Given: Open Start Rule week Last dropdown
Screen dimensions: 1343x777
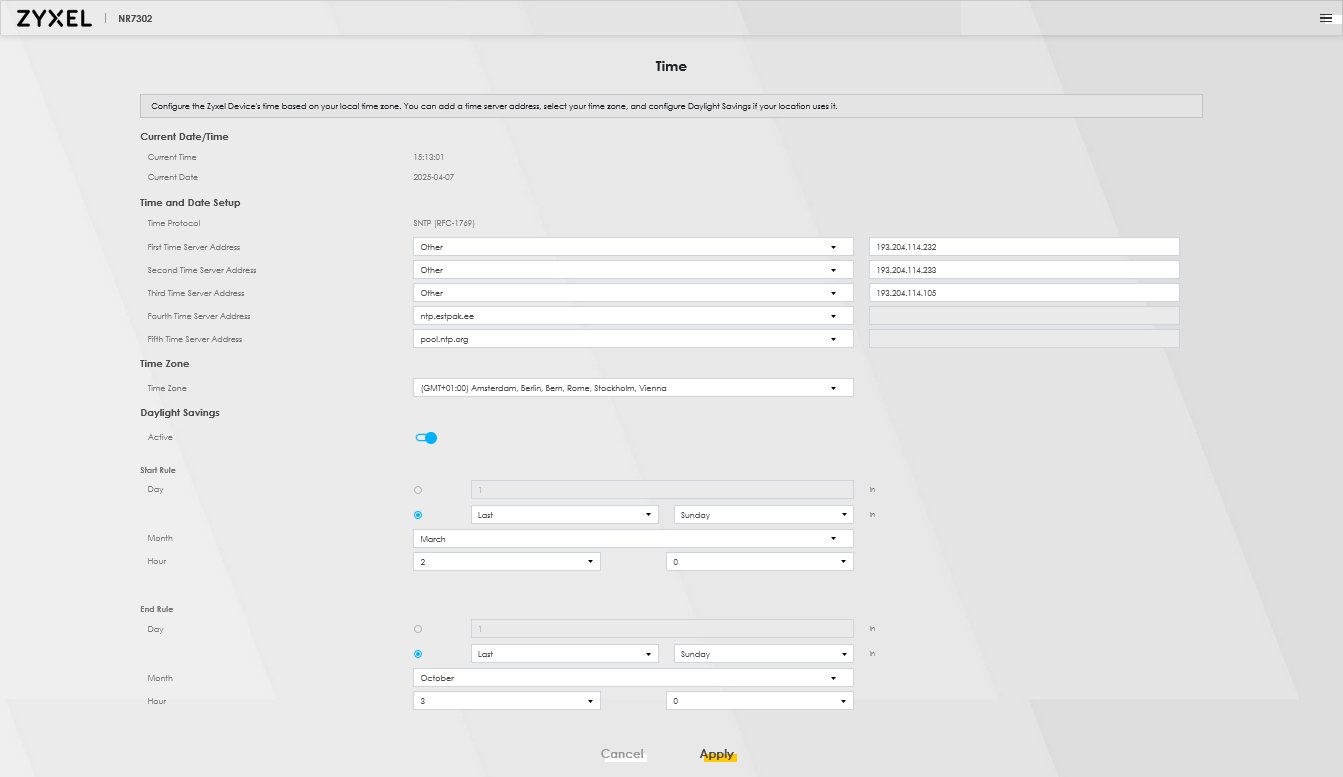Looking at the screenshot, I should 565,515.
